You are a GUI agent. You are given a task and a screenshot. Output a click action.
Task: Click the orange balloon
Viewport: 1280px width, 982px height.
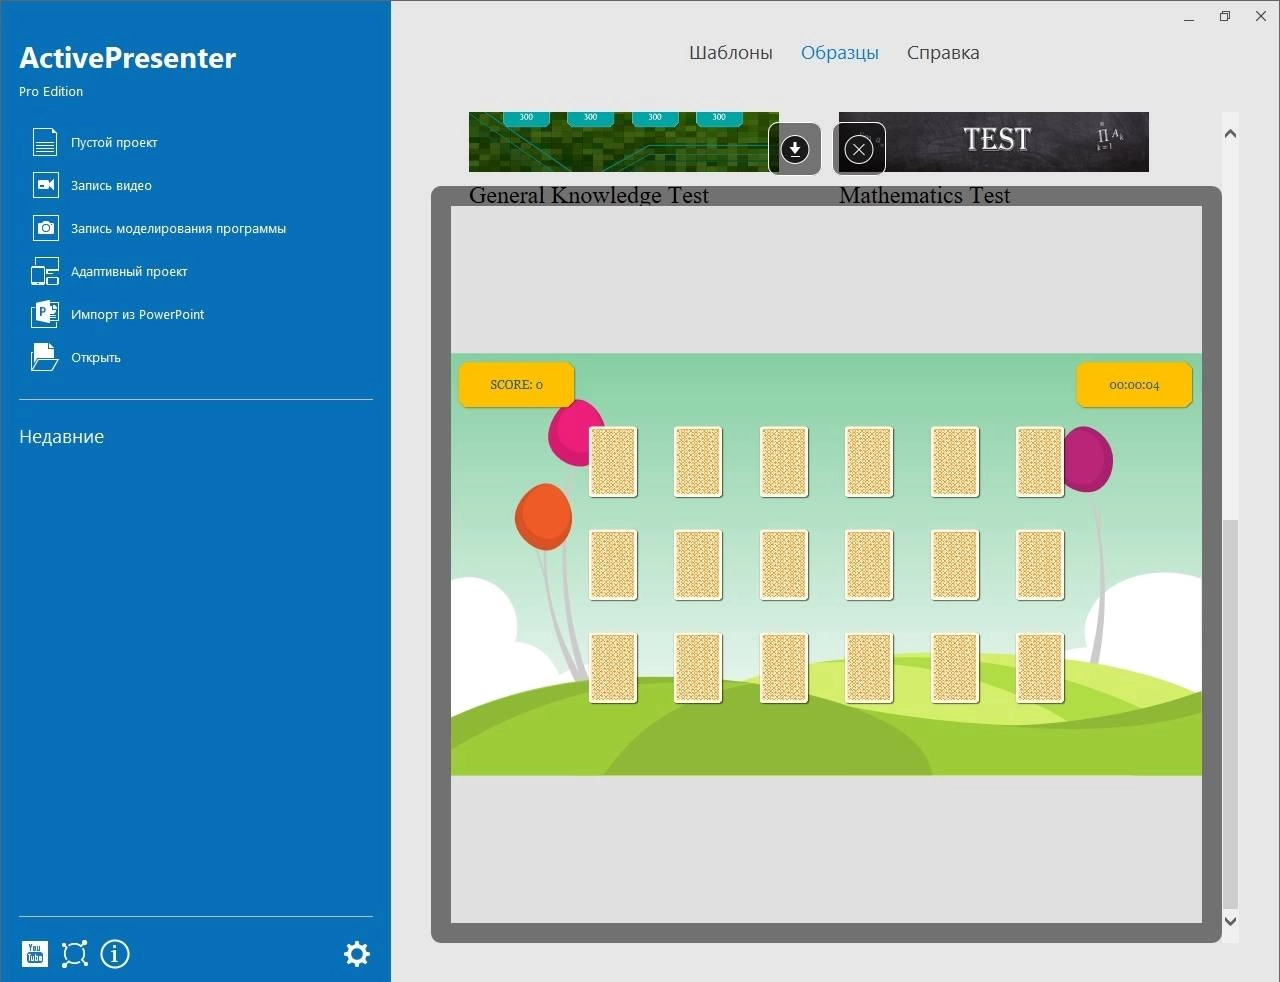pos(543,517)
